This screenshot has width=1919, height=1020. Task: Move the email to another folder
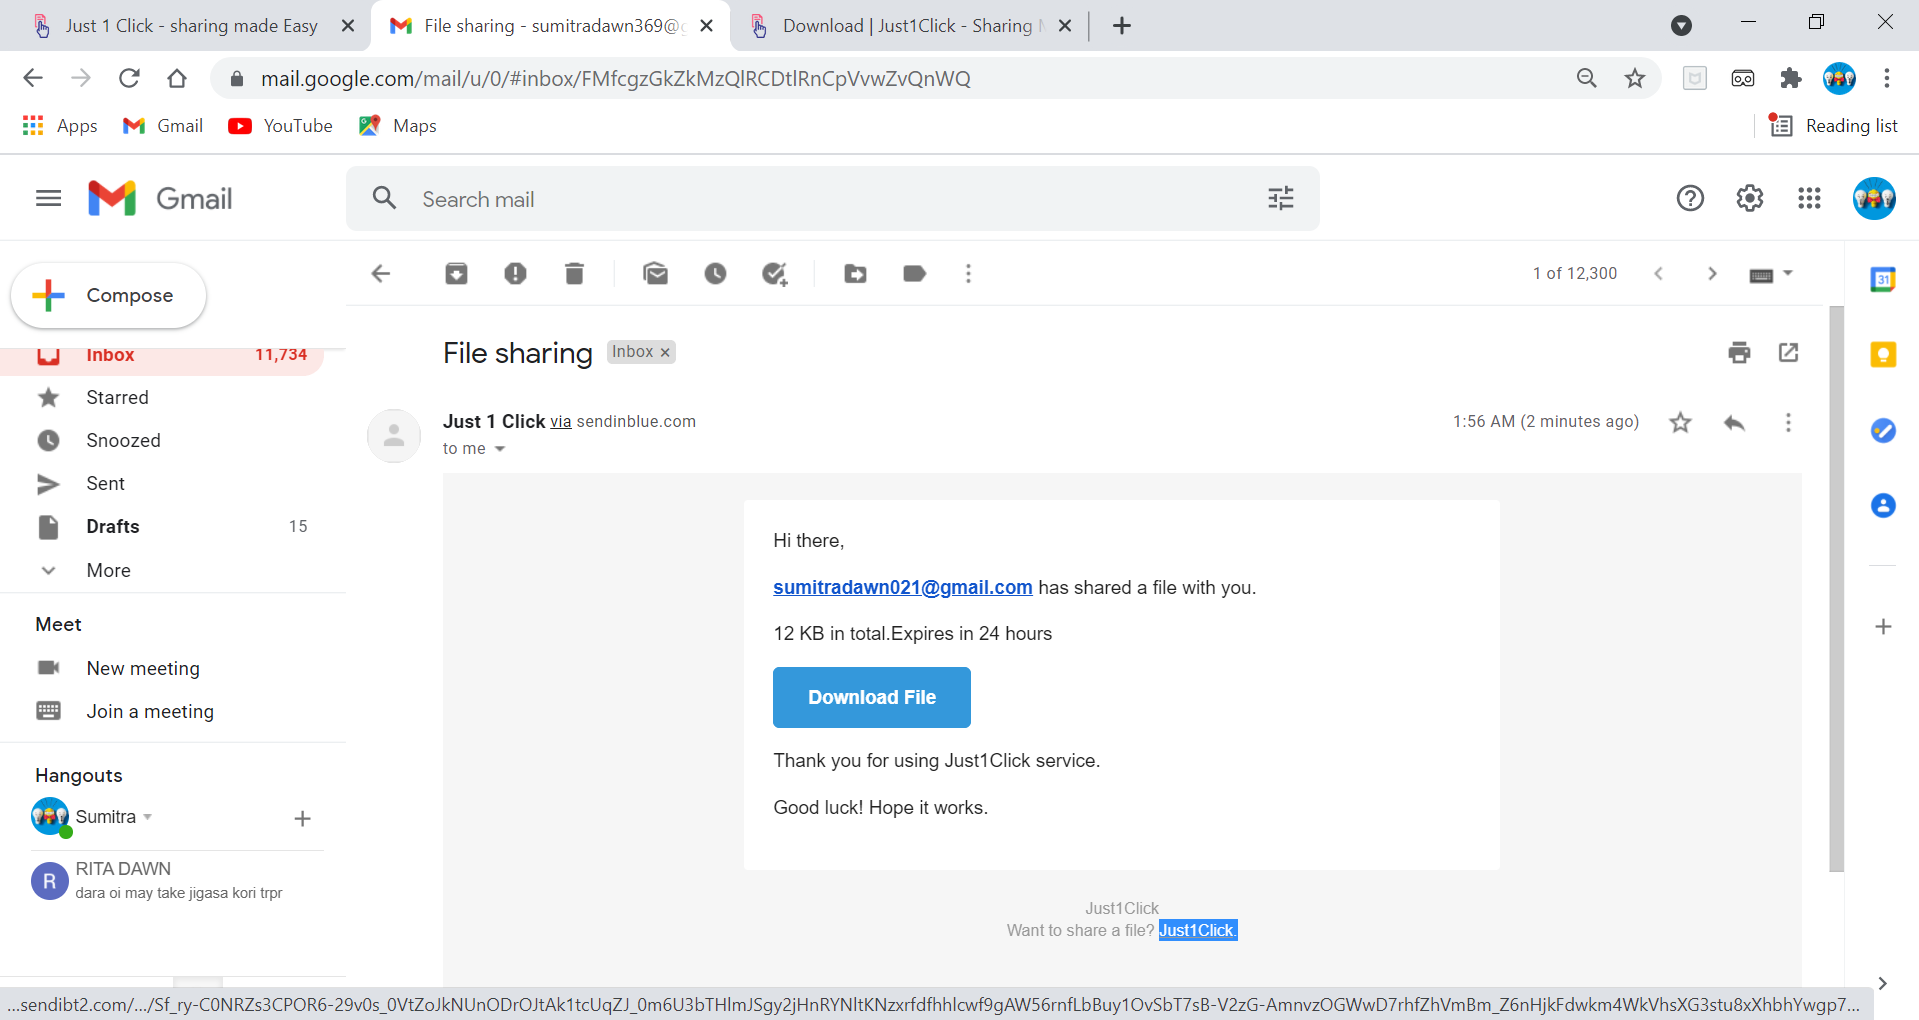855,273
